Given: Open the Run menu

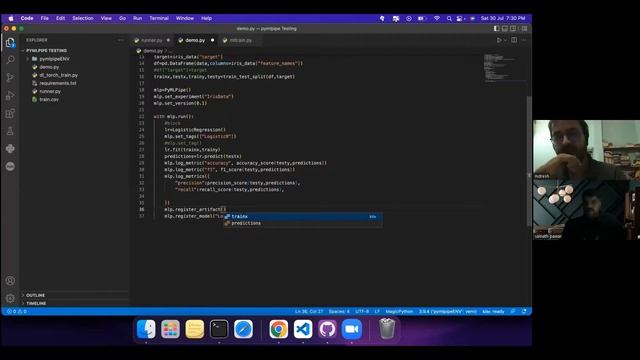Looking at the screenshot, I should (138, 18).
